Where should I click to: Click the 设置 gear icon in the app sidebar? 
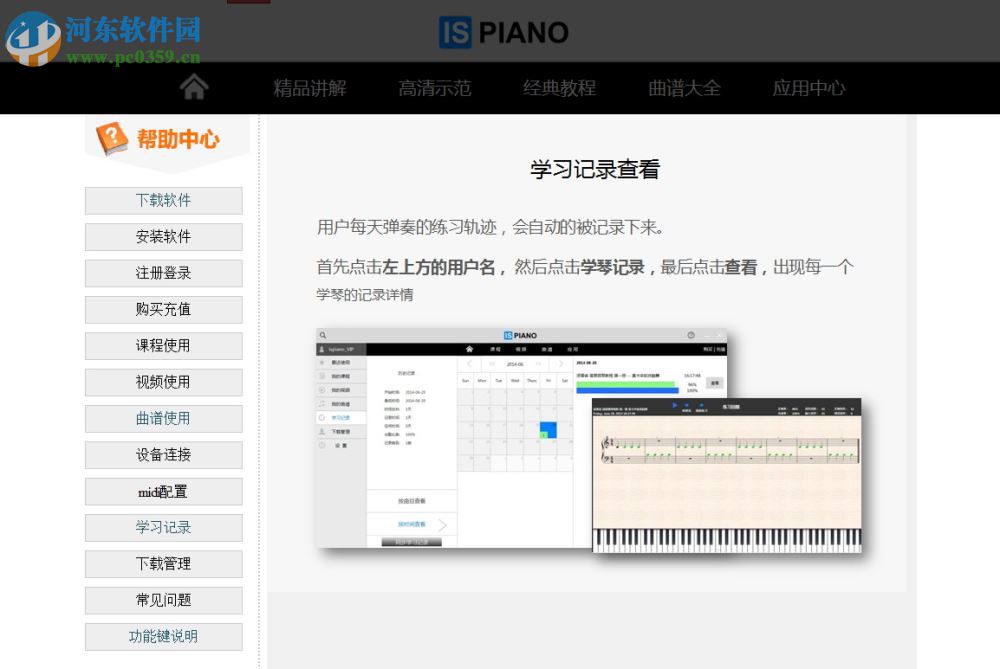coord(321,445)
